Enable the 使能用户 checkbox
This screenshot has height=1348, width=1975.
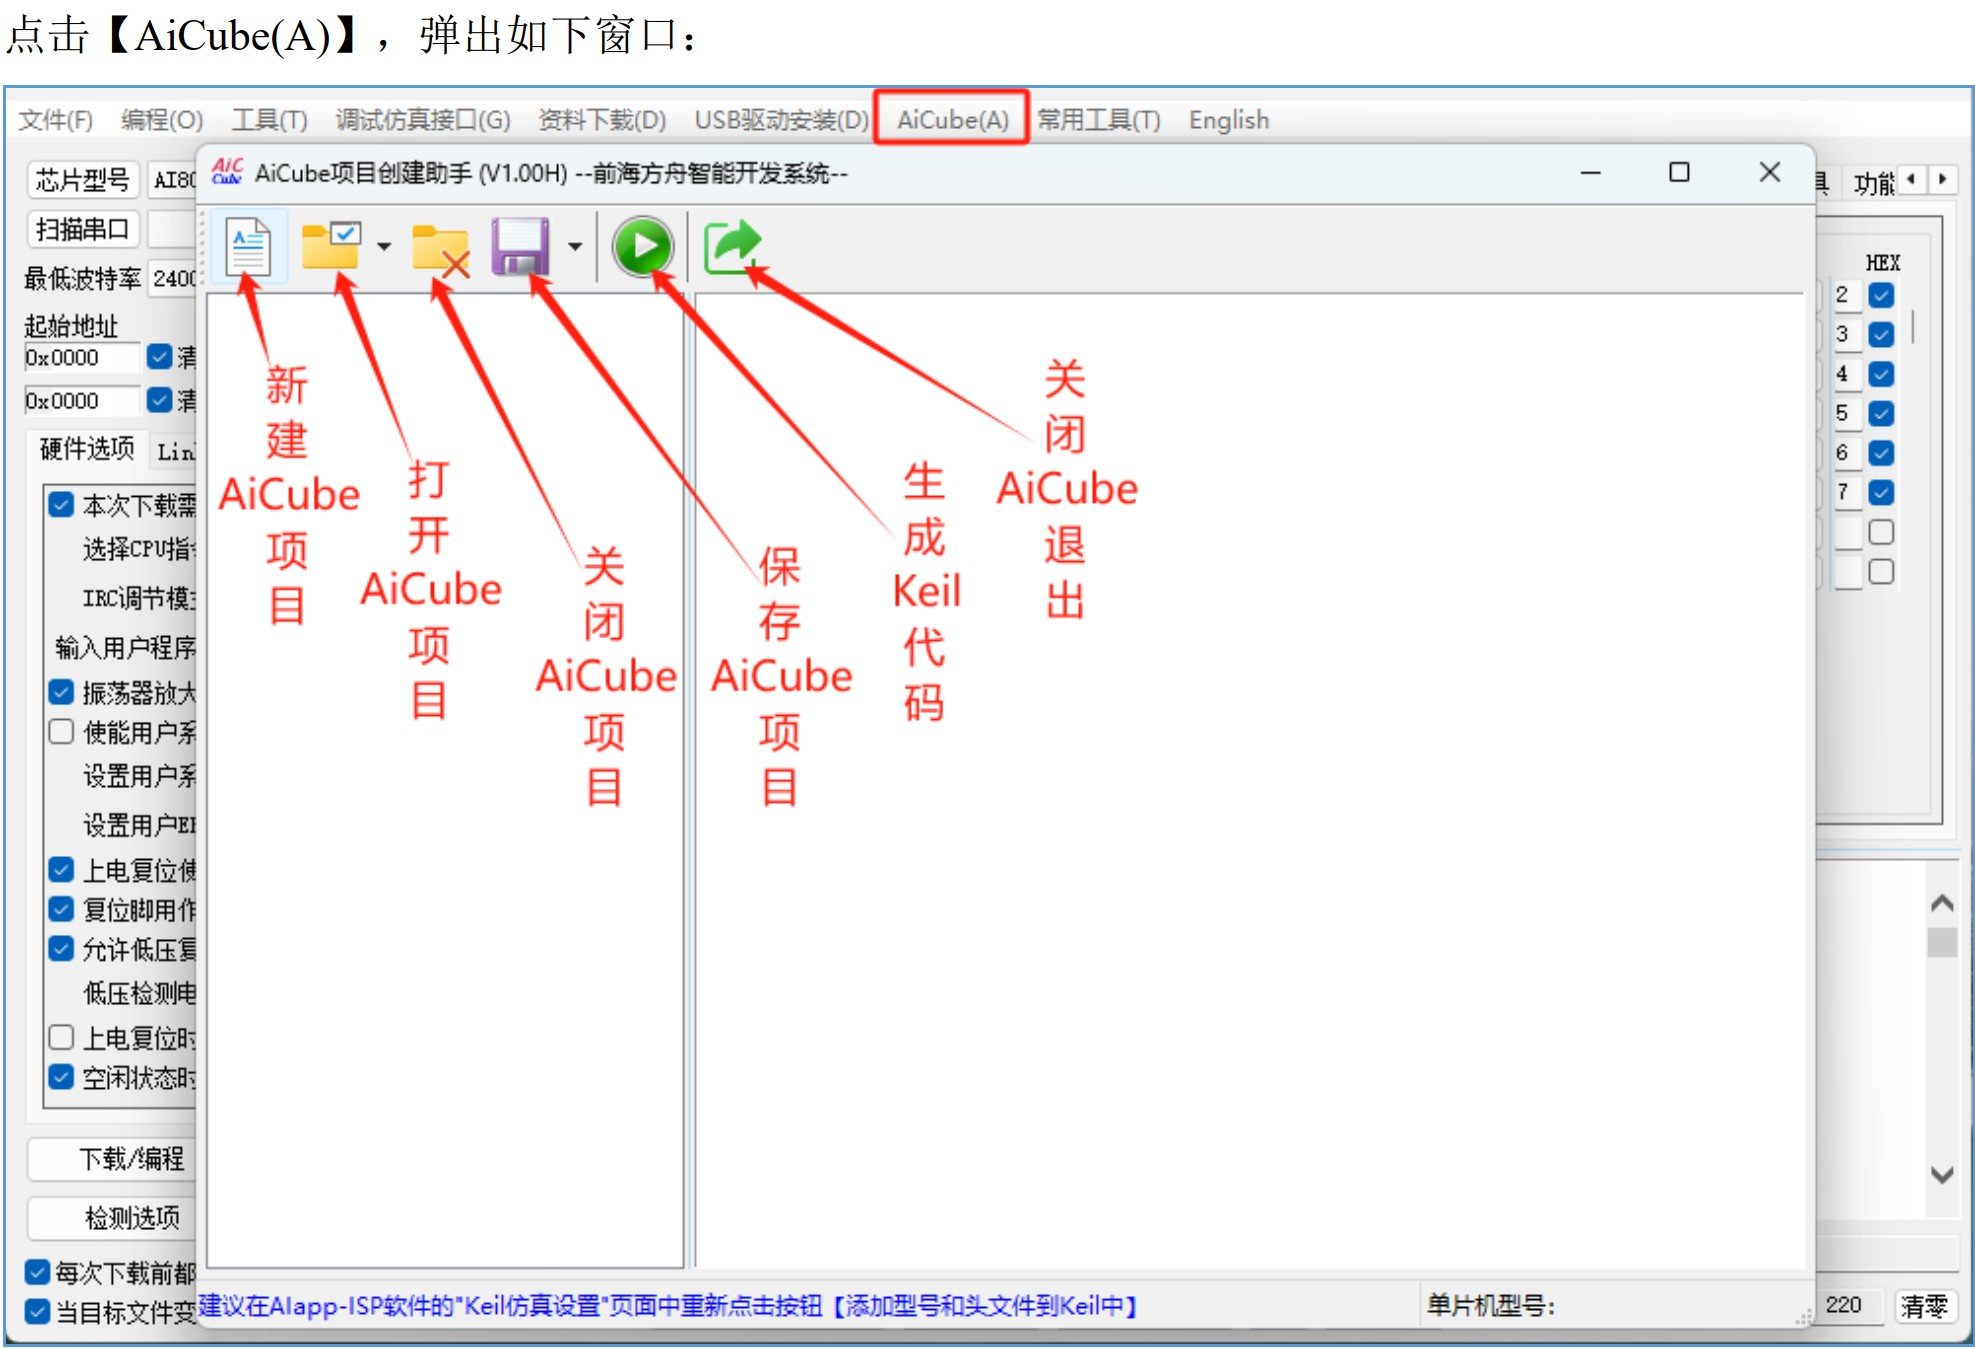click(62, 732)
